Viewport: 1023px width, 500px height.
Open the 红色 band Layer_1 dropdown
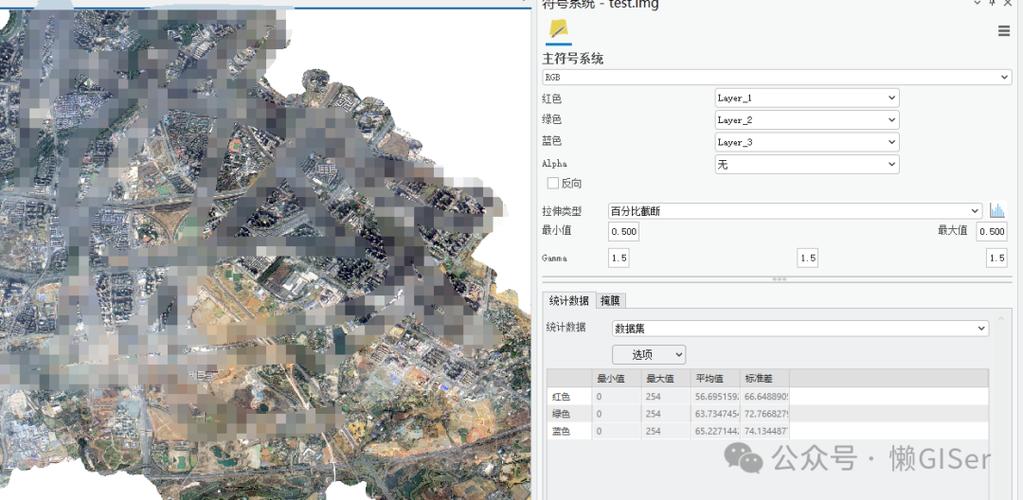click(x=807, y=99)
